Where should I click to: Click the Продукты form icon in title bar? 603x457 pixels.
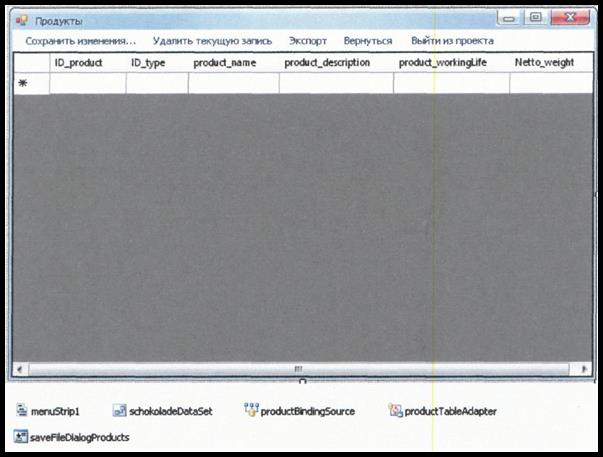click(22, 20)
